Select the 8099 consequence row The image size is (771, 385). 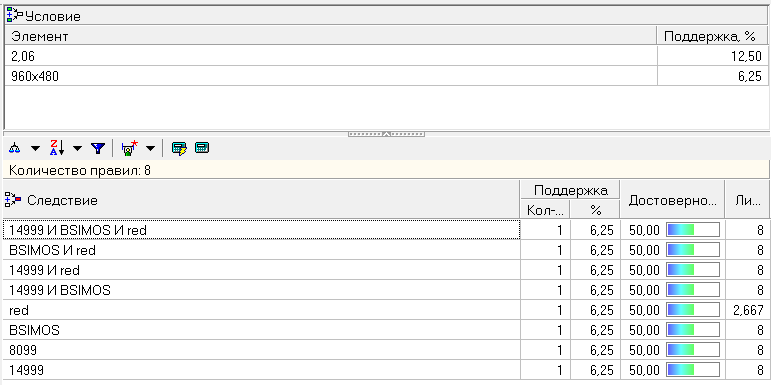pos(262,350)
